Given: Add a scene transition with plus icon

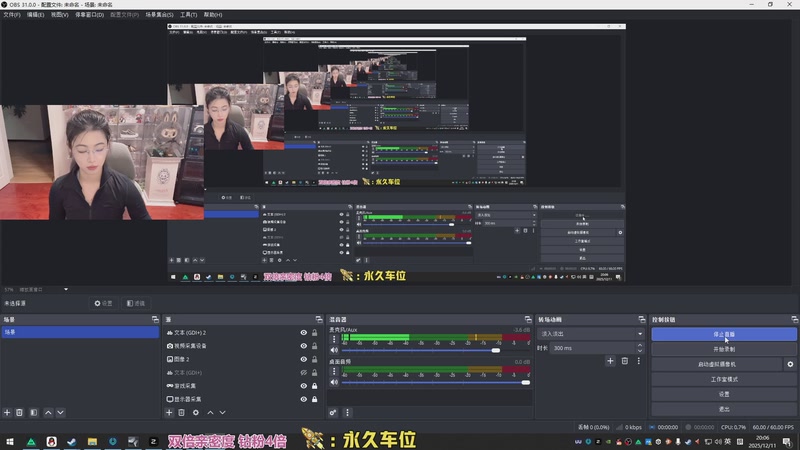Looking at the screenshot, I should tap(610, 361).
